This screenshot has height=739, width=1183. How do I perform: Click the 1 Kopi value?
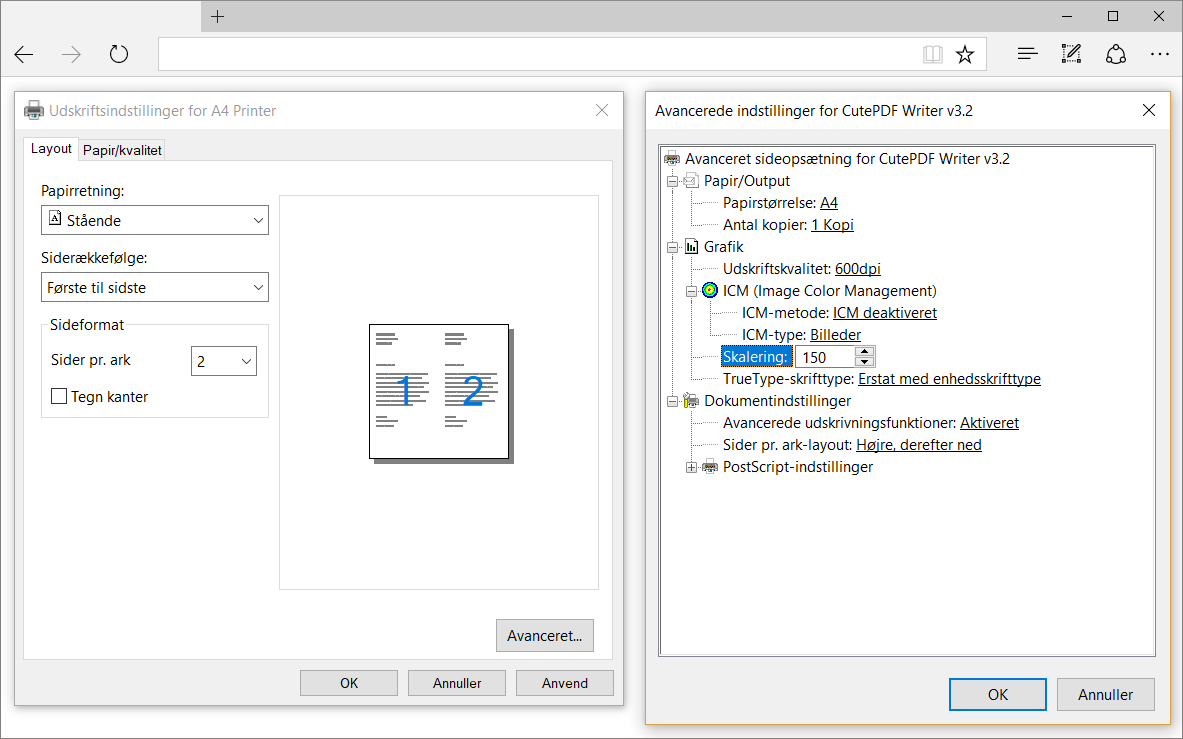(x=832, y=225)
